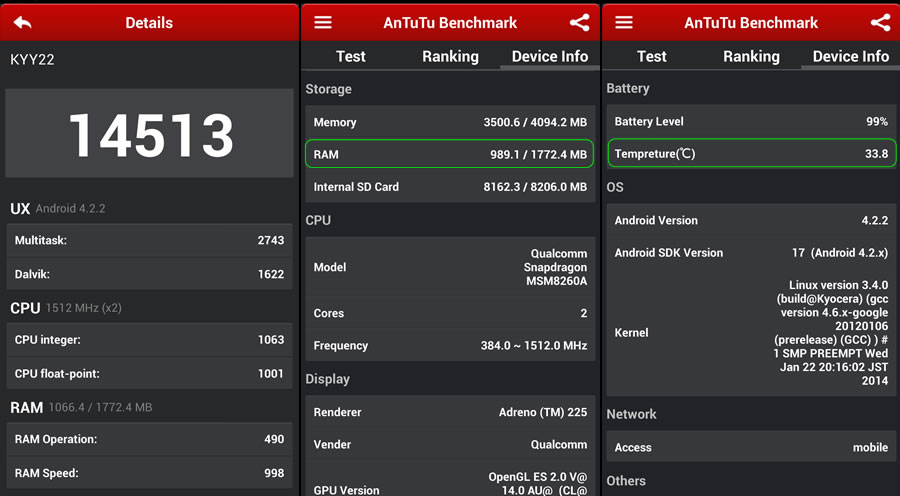The height and width of the screenshot is (496, 900).
Task: Tap the UX Android 4.2.2 heading
Action: [x=58, y=208]
